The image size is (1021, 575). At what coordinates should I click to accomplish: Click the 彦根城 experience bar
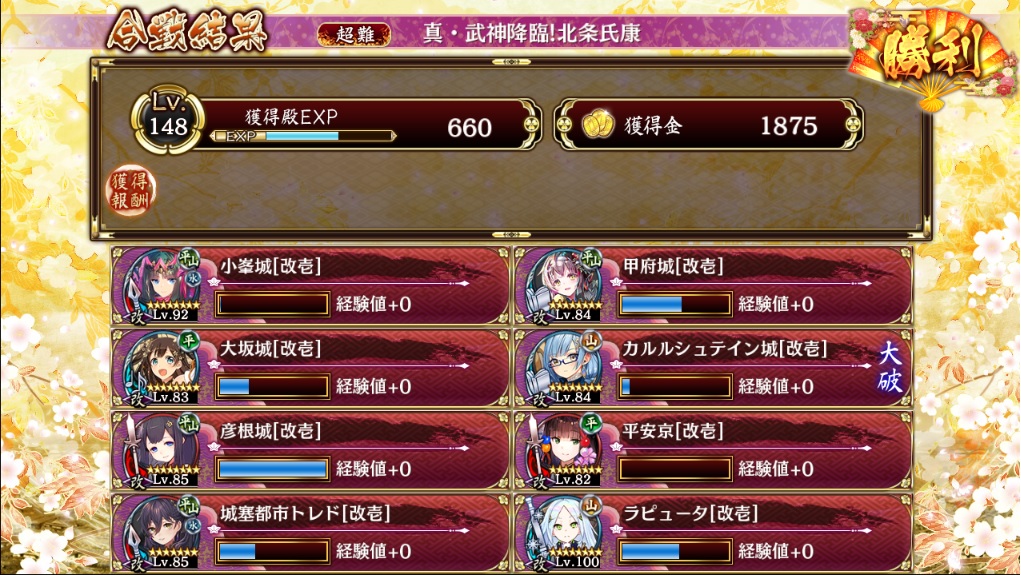tap(272, 469)
